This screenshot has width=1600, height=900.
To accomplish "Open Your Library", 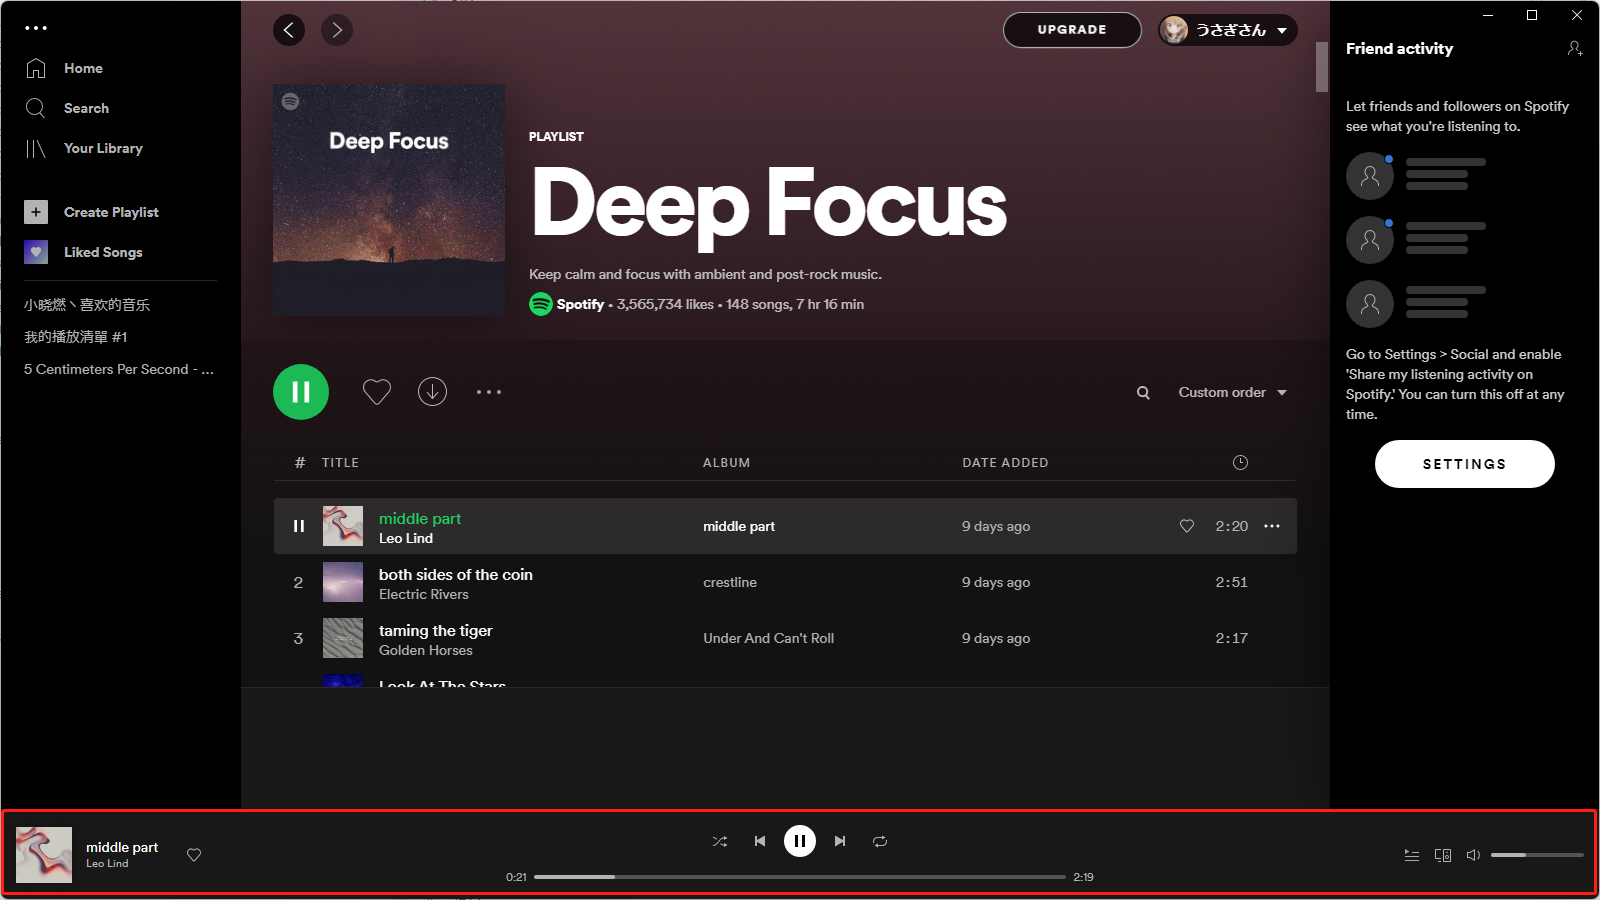I will pyautogui.click(x=84, y=148).
